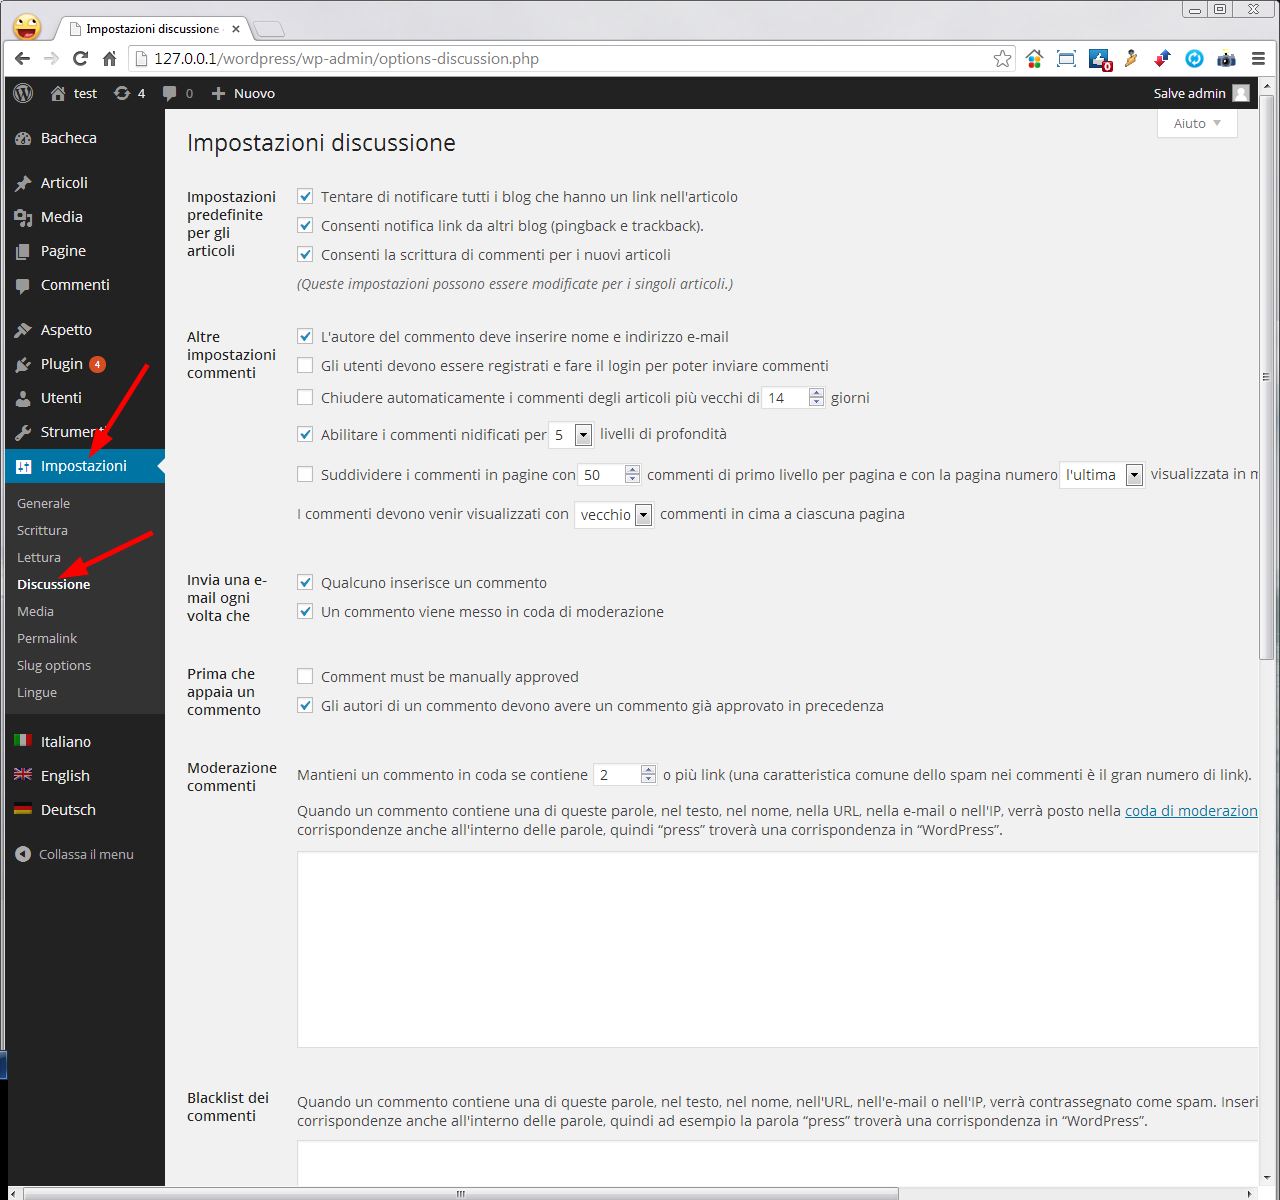This screenshot has width=1280, height=1200.
Task: Open Lettura settings submenu item
Action: tap(39, 558)
